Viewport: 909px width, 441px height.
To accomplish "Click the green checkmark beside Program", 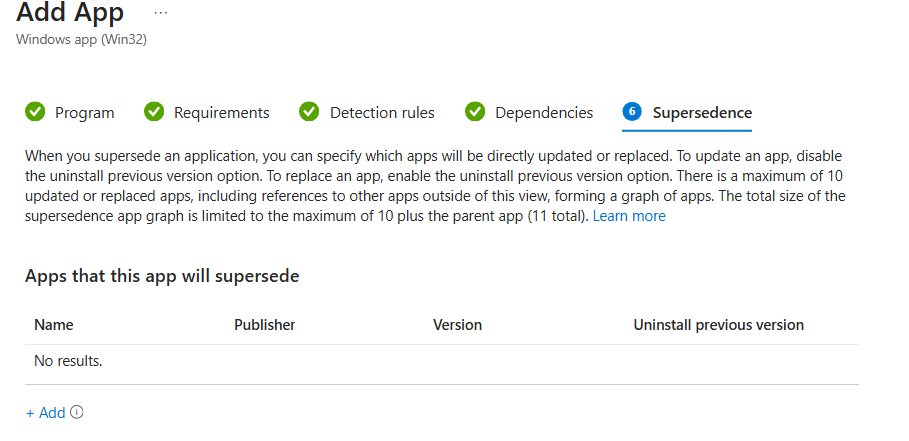I will click(35, 112).
